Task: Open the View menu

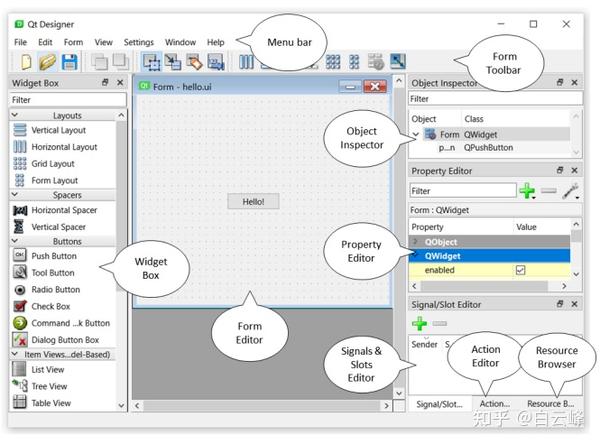Action: [x=103, y=42]
